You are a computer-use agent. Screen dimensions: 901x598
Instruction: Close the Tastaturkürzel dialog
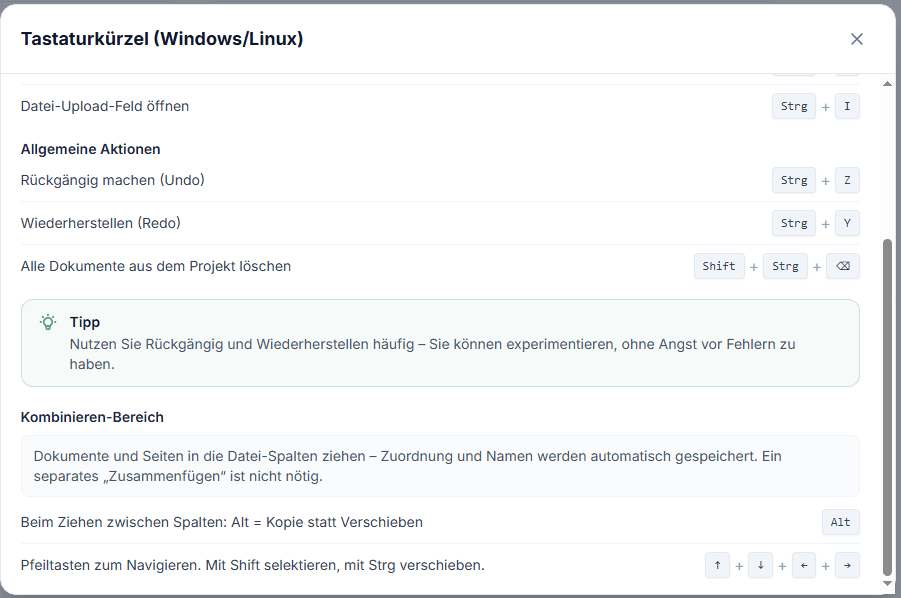pyautogui.click(x=856, y=39)
